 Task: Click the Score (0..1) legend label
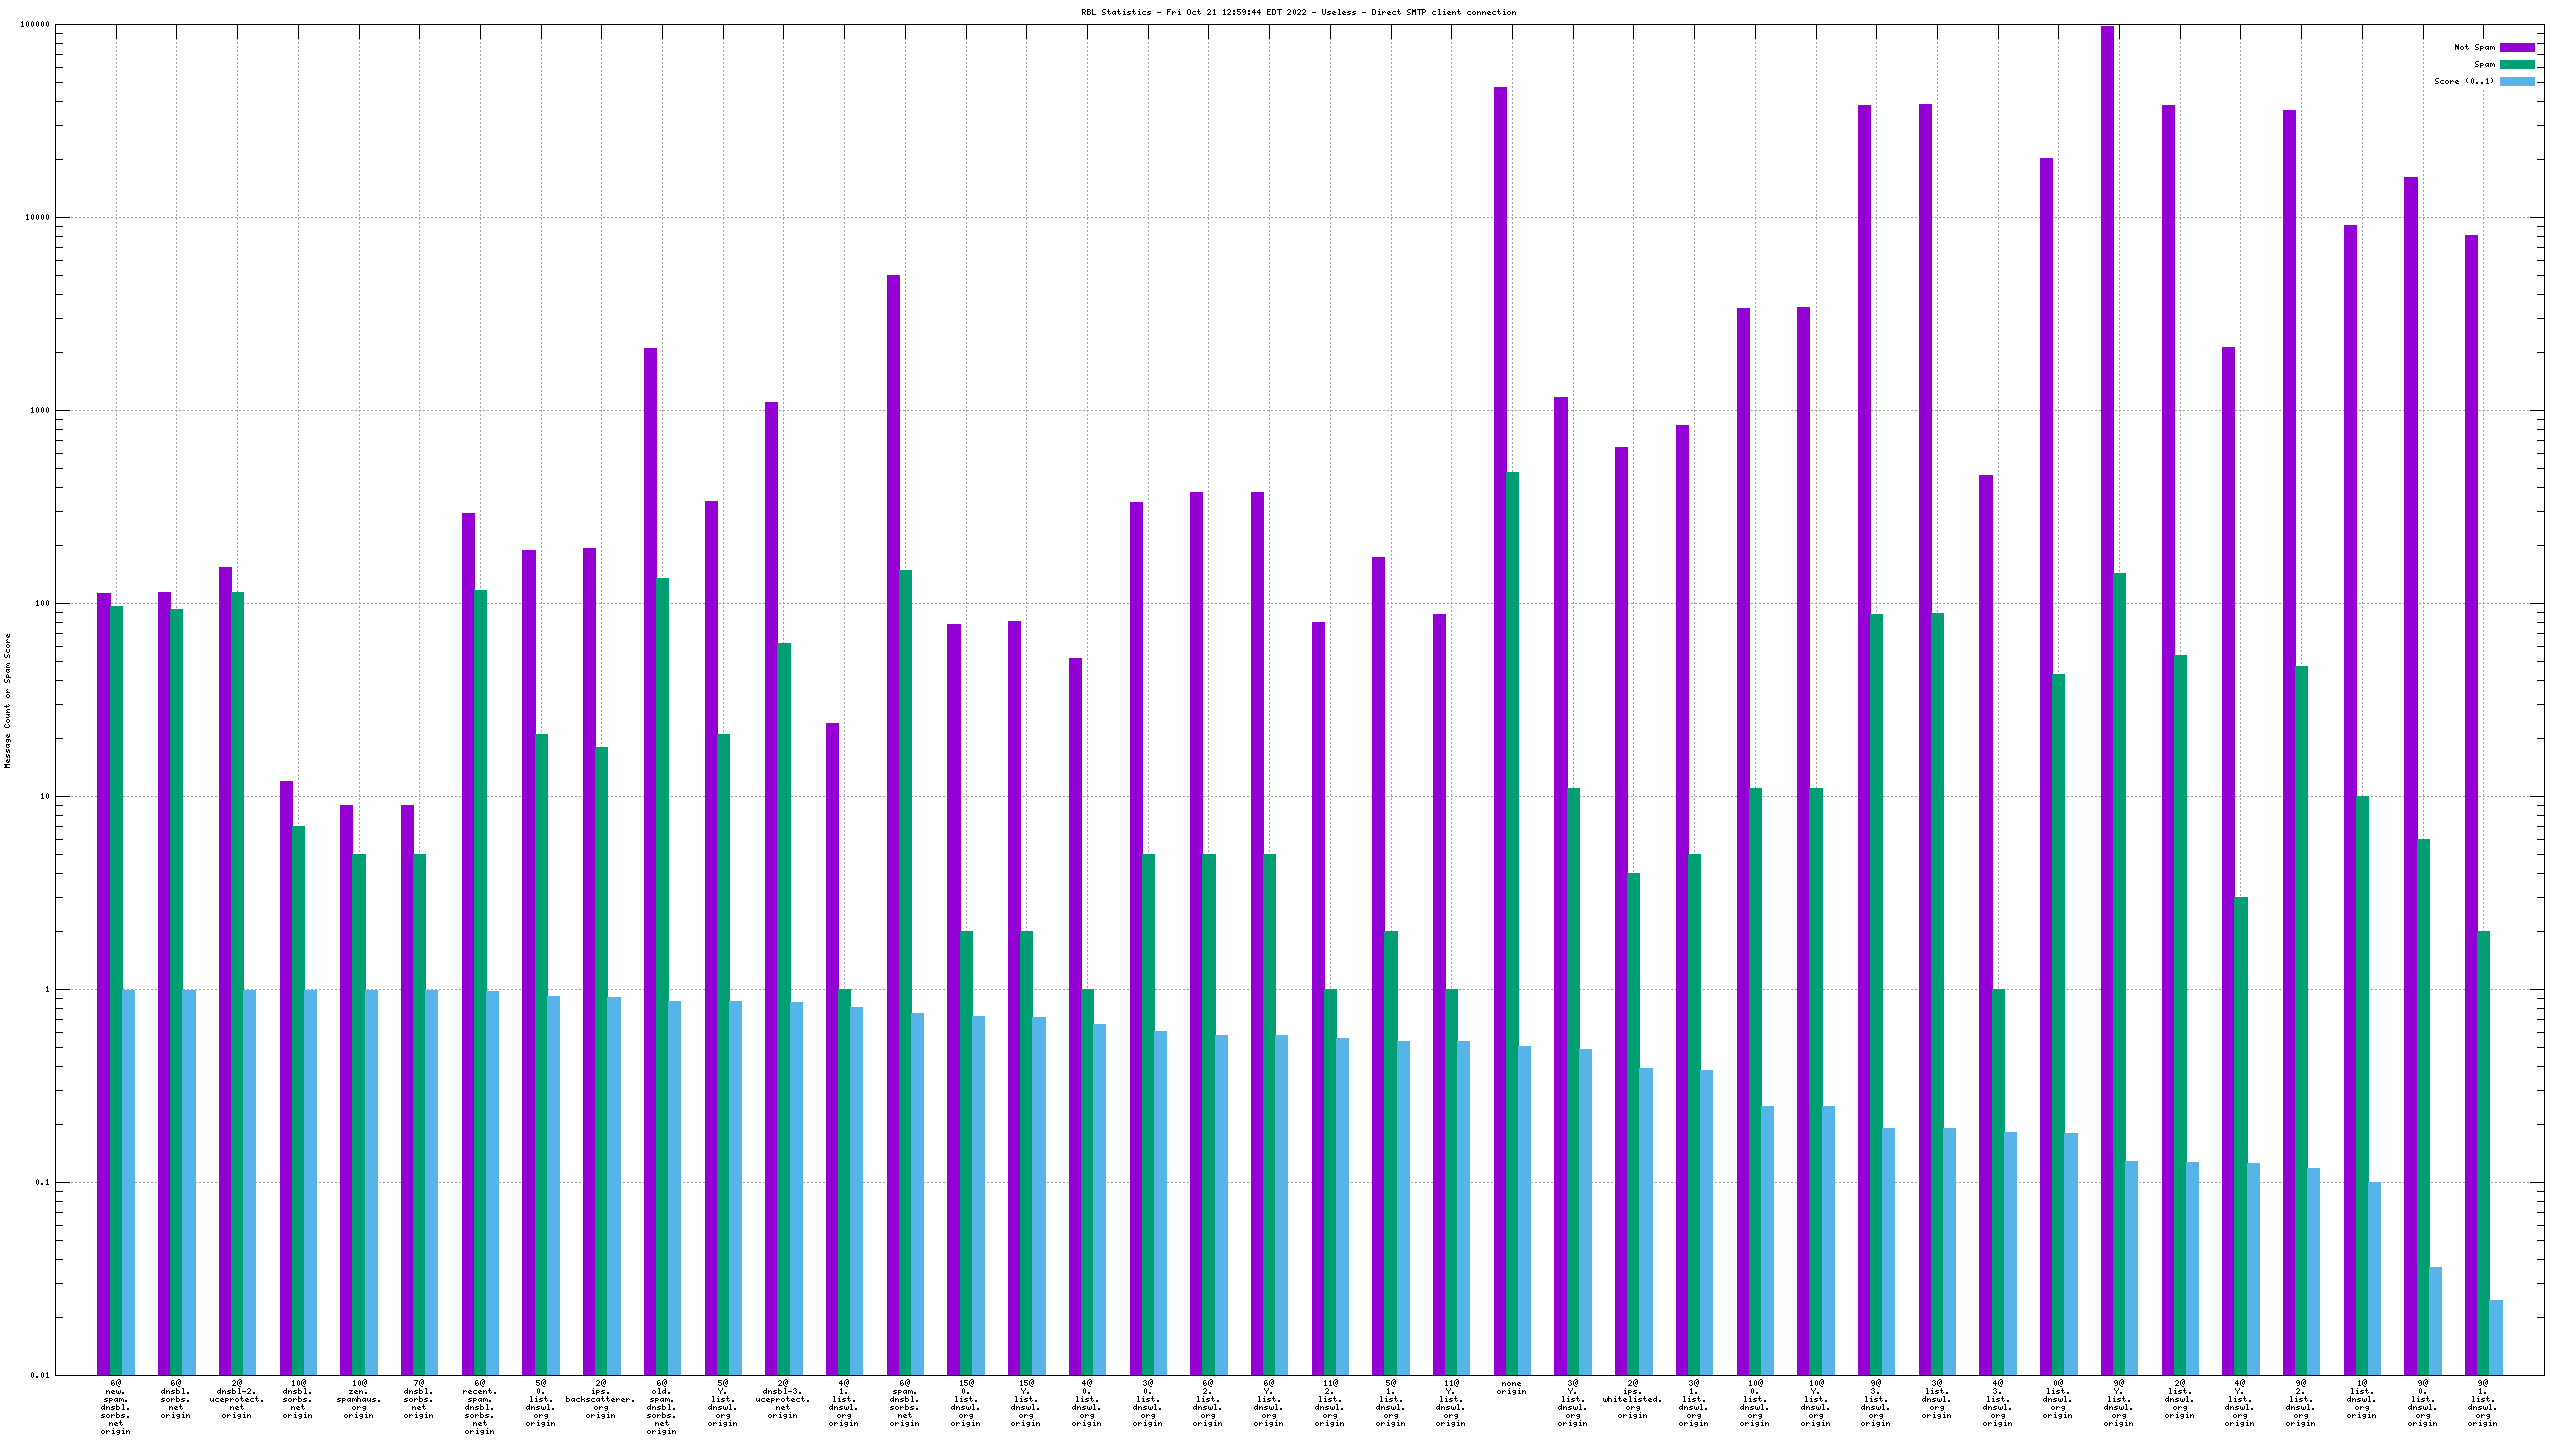pos(2464,81)
